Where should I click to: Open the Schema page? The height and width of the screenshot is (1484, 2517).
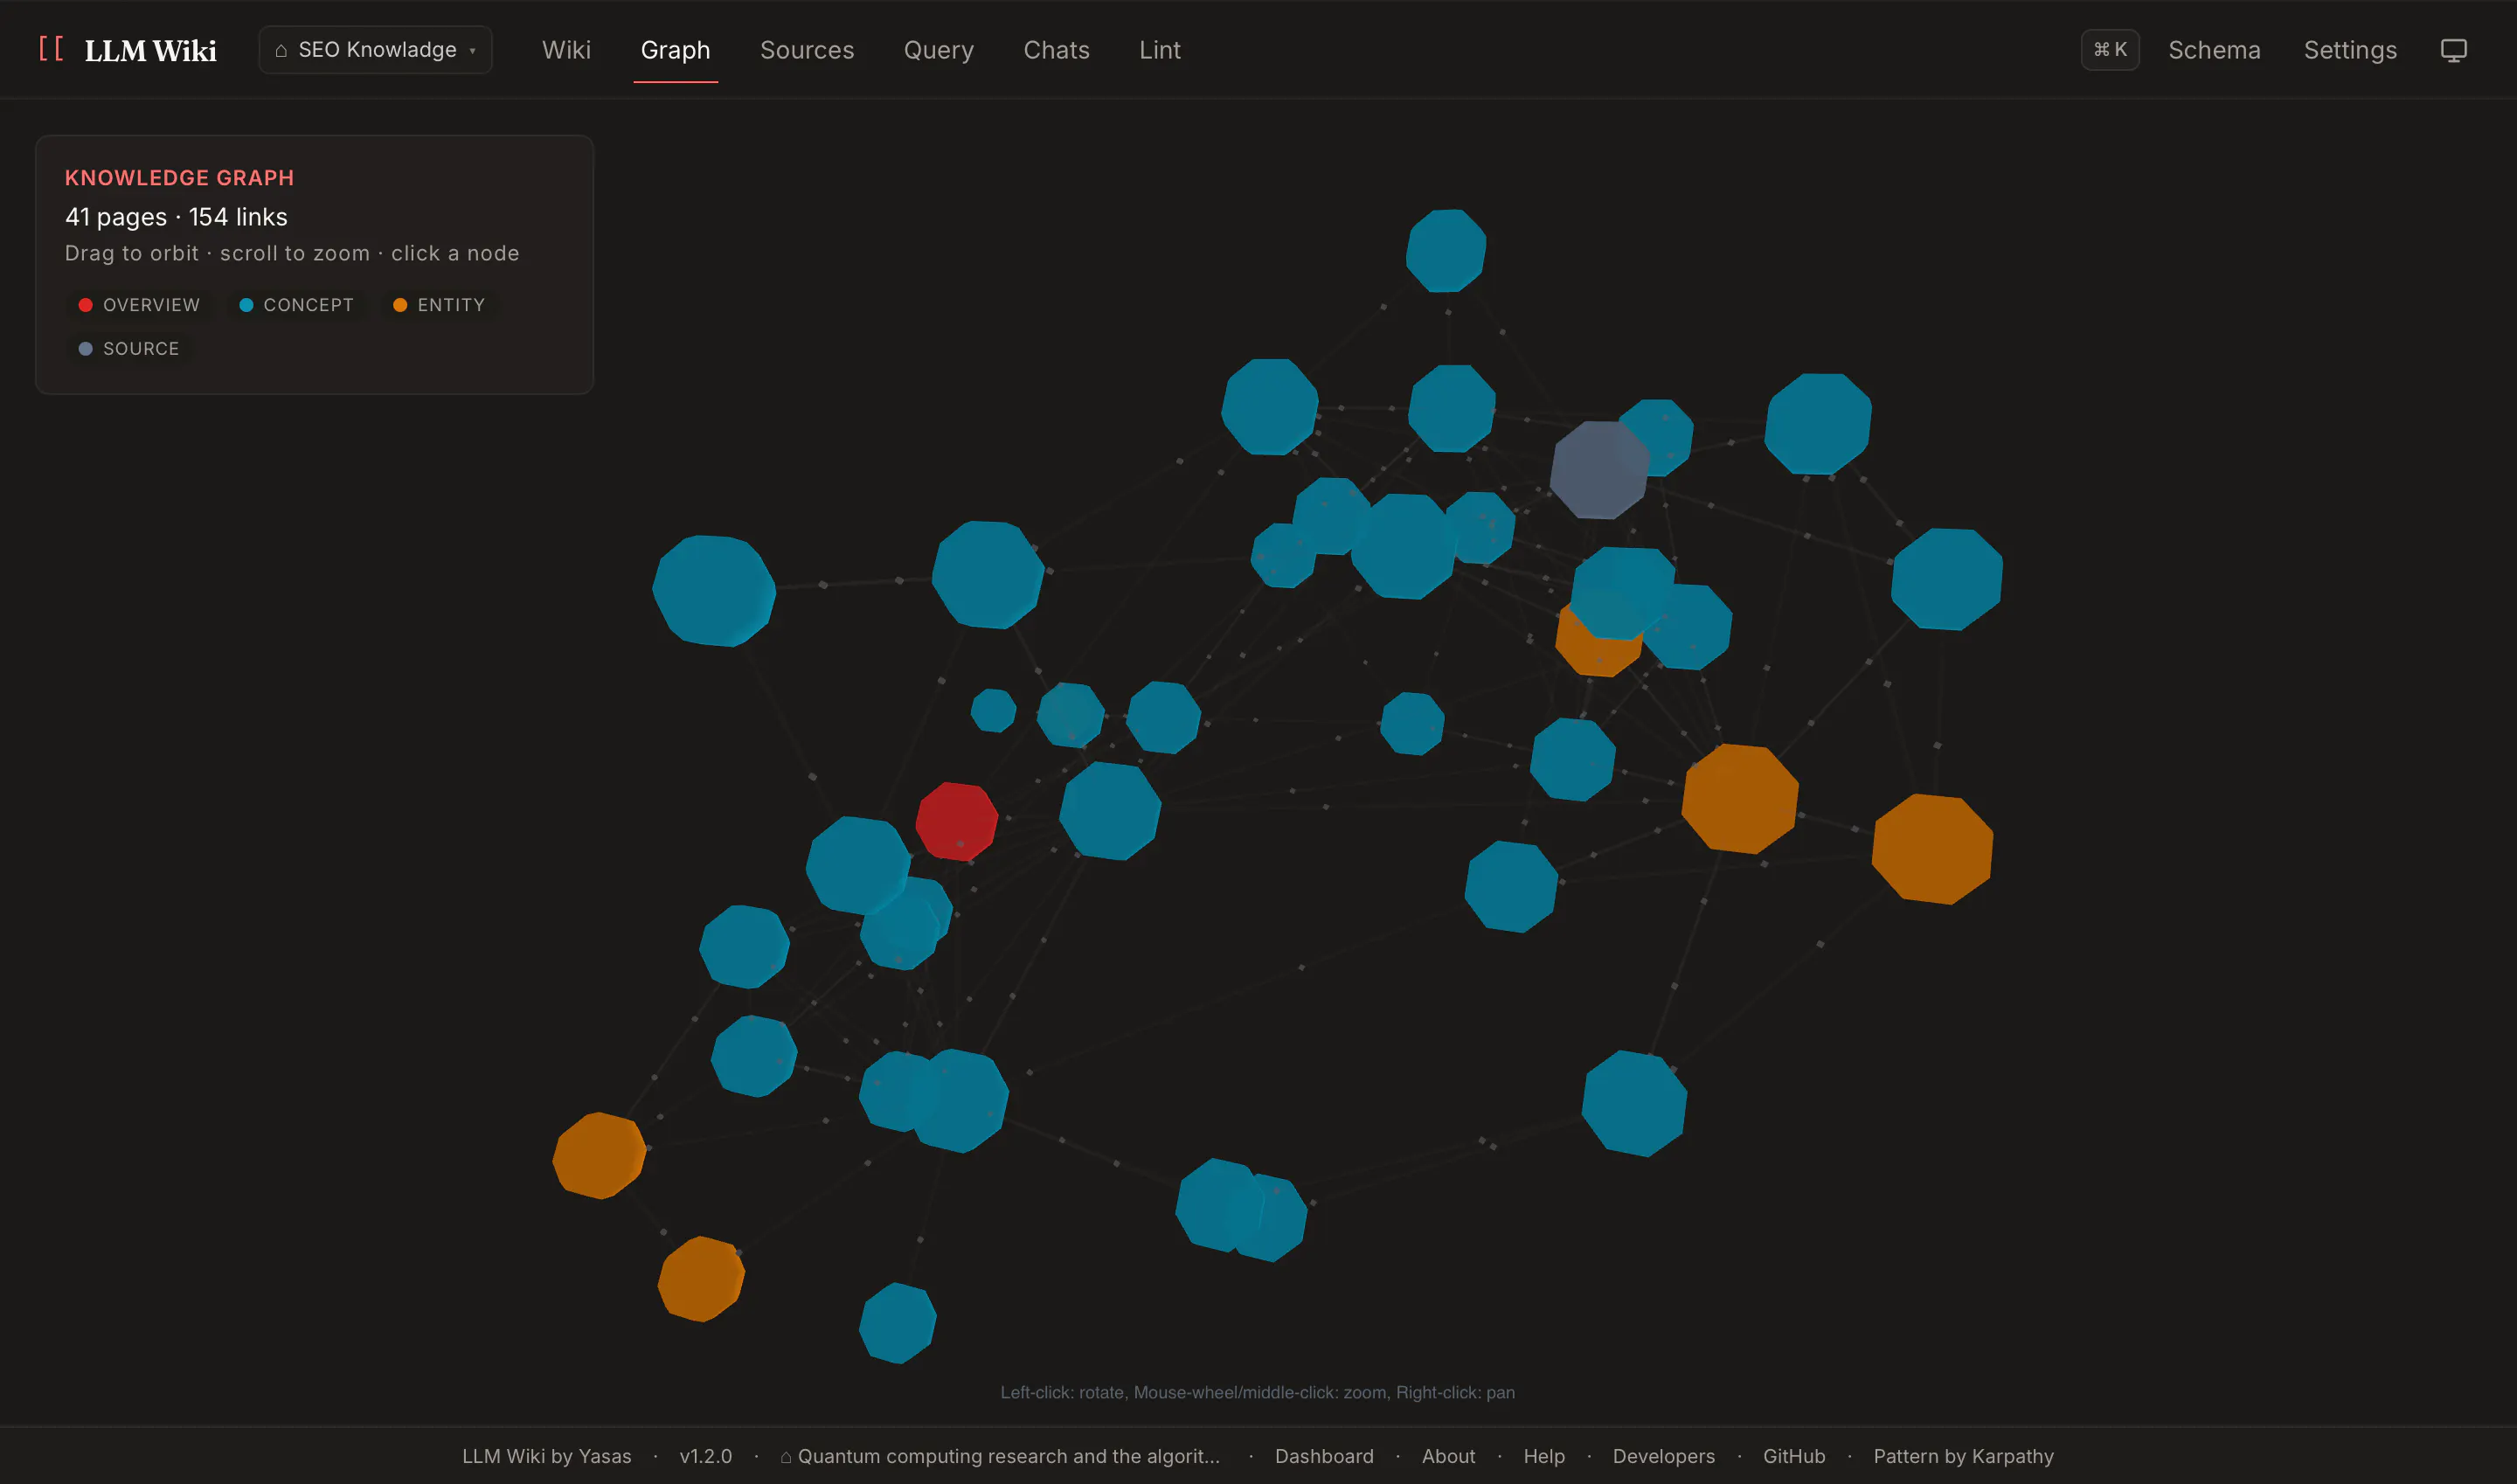pyautogui.click(x=2213, y=50)
